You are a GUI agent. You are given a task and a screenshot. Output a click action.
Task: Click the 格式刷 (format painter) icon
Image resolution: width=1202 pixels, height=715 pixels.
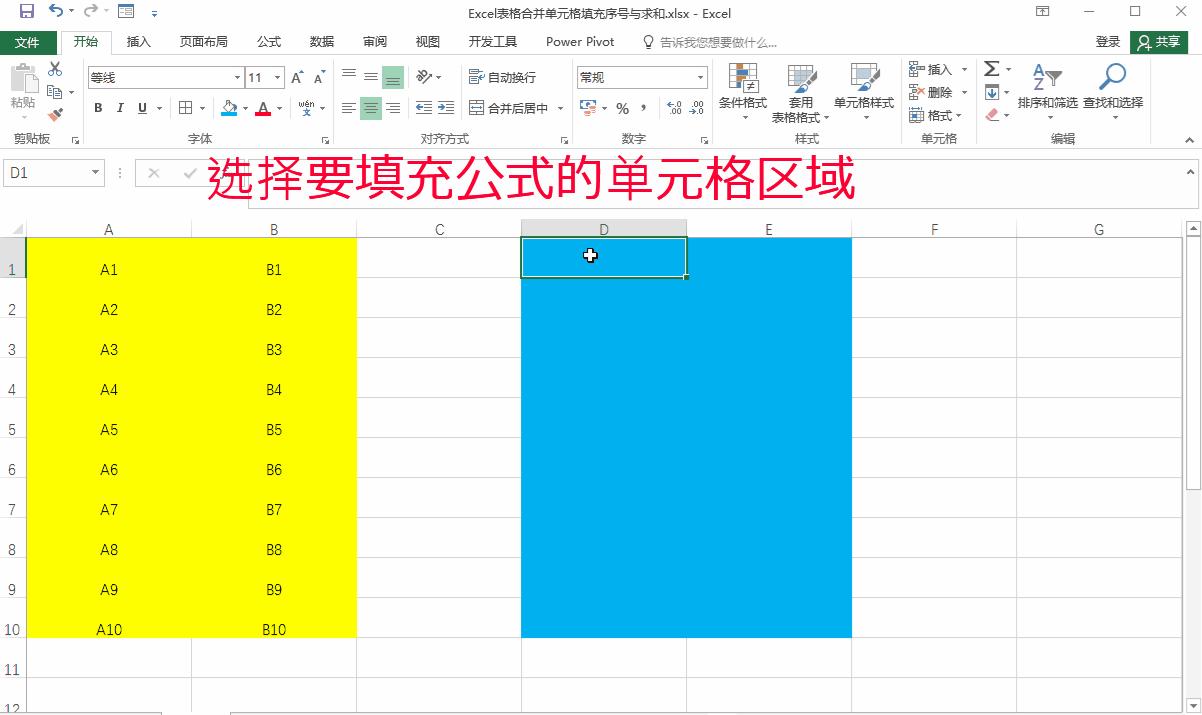[56, 114]
